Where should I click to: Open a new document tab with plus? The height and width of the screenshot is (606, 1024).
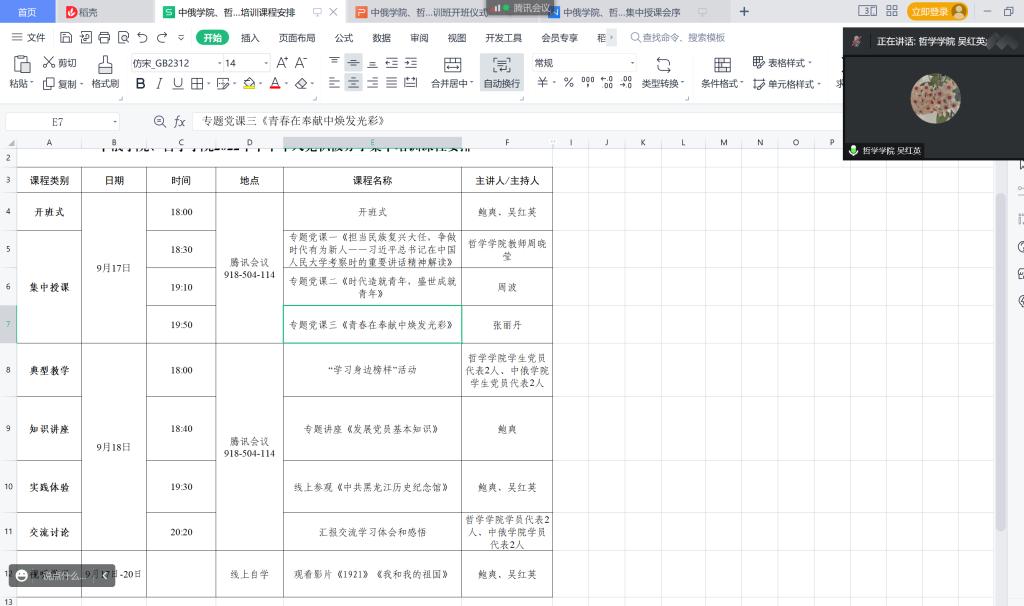744,12
